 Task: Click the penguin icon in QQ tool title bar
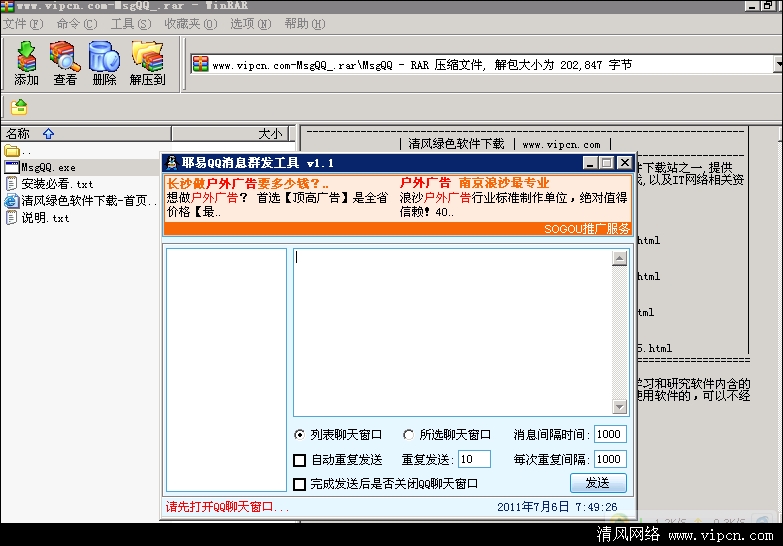[x=171, y=162]
